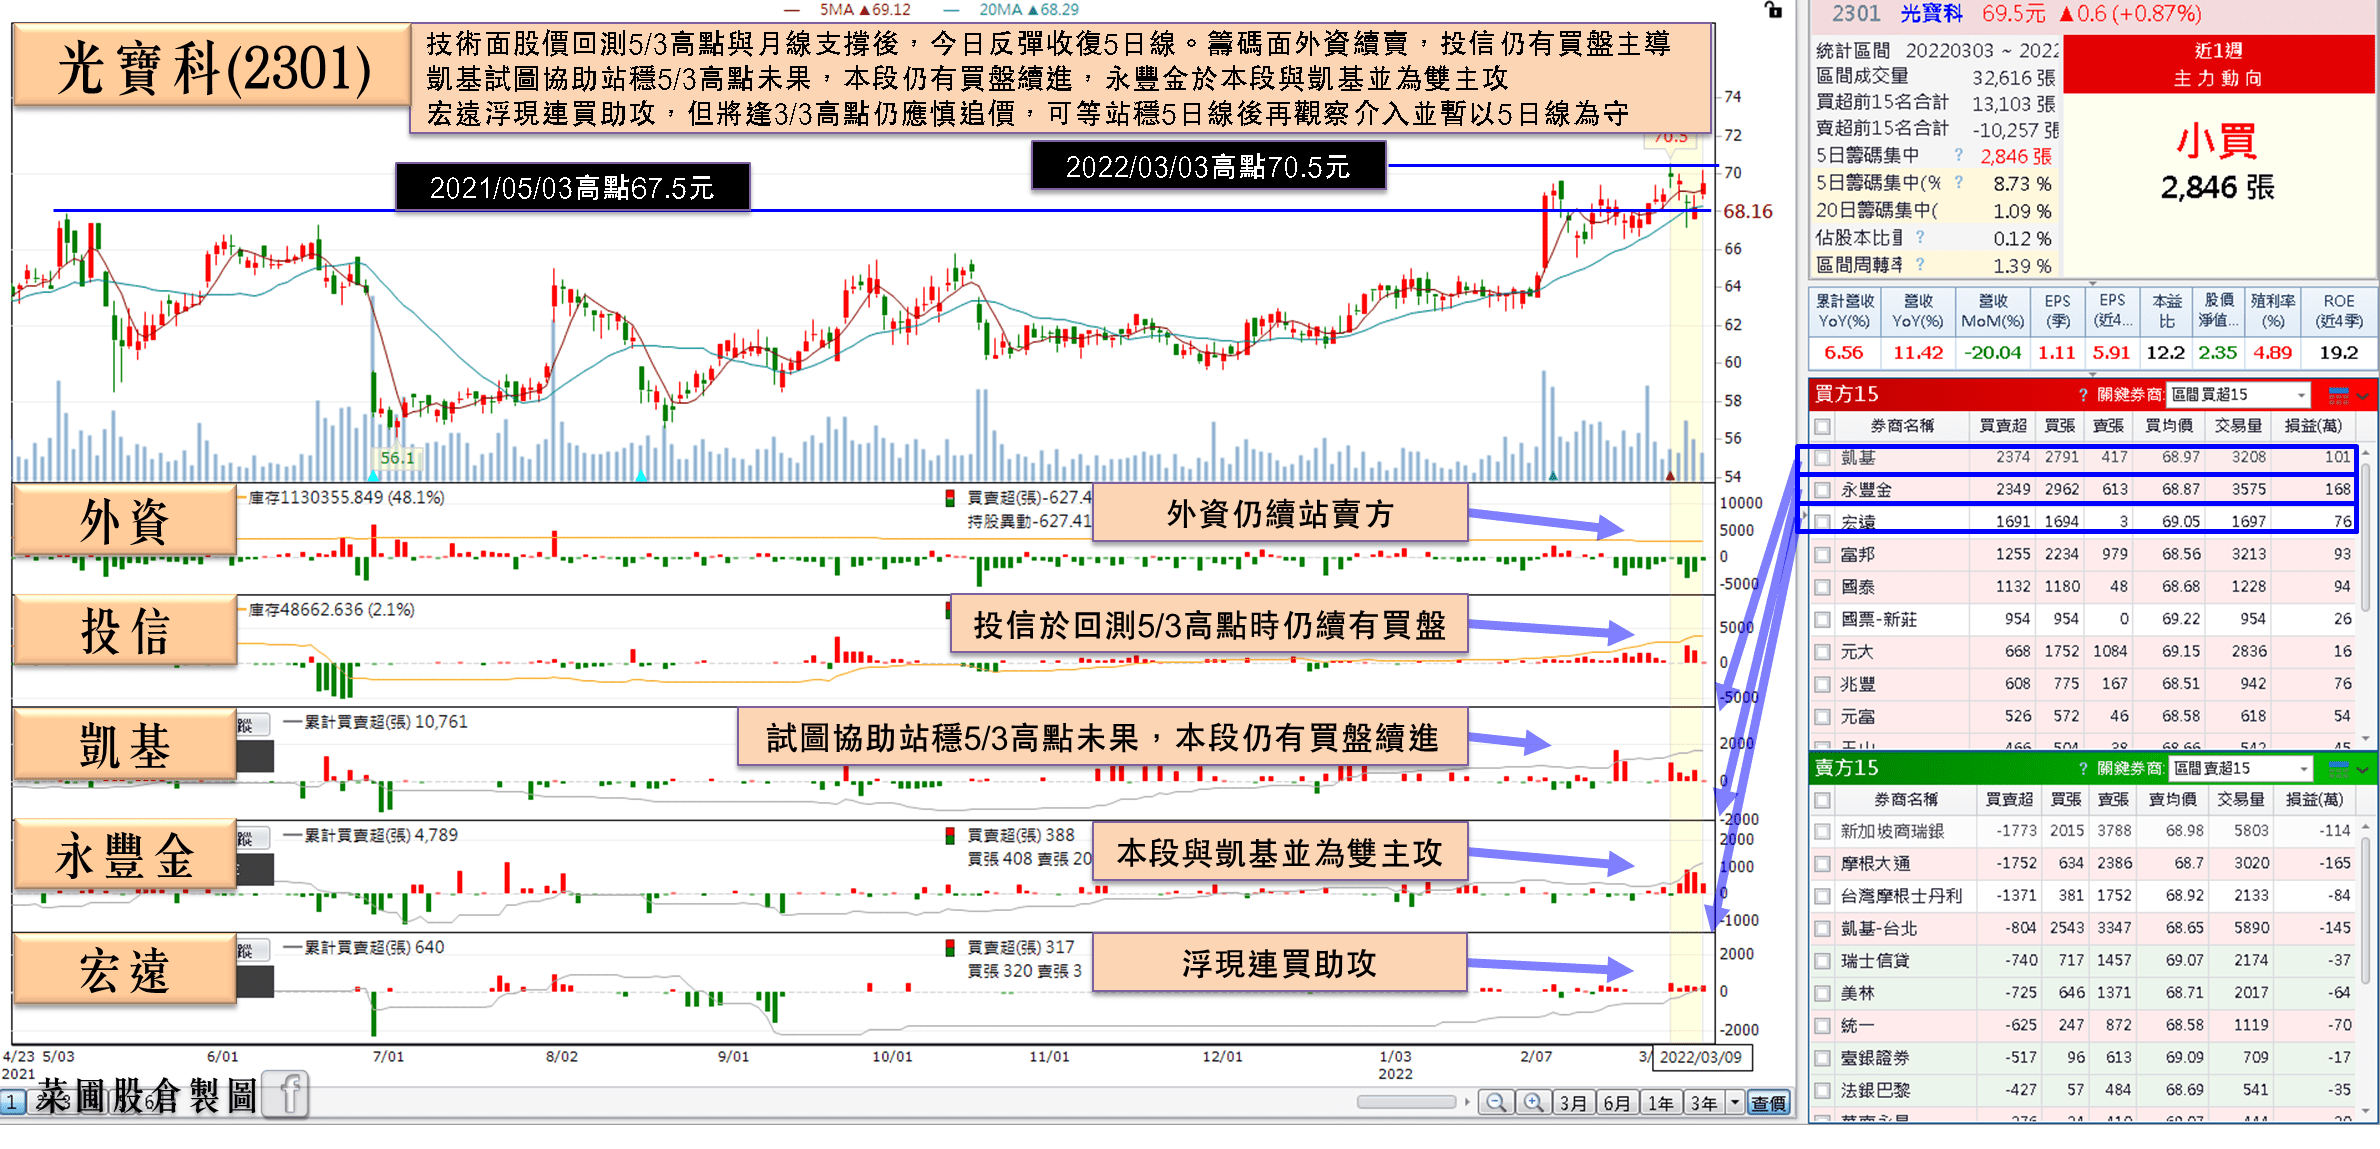Check the 凱基 broker row checkbox
This screenshot has height=1149, width=2380.
pos(1823,458)
